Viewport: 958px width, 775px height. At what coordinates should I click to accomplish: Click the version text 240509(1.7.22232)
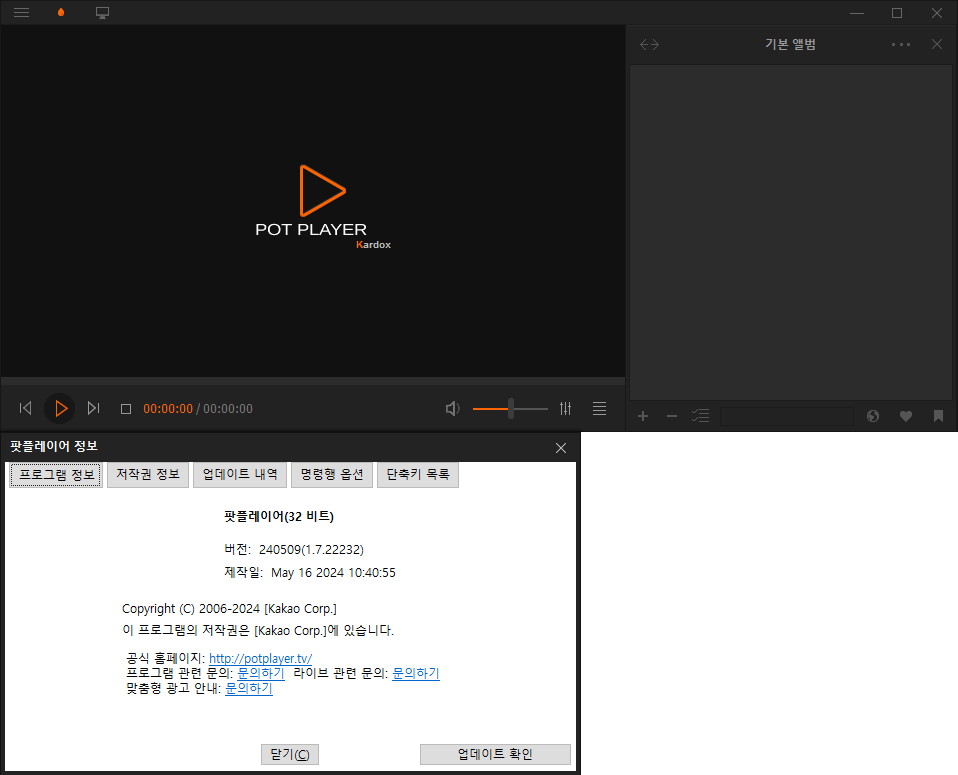(311, 549)
